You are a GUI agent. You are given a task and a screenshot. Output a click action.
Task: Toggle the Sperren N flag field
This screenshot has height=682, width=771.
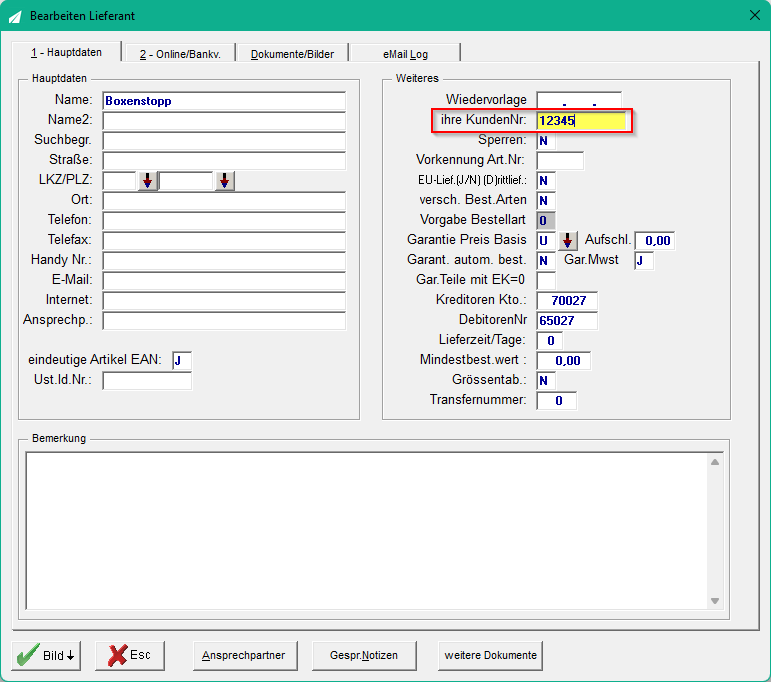click(546, 141)
